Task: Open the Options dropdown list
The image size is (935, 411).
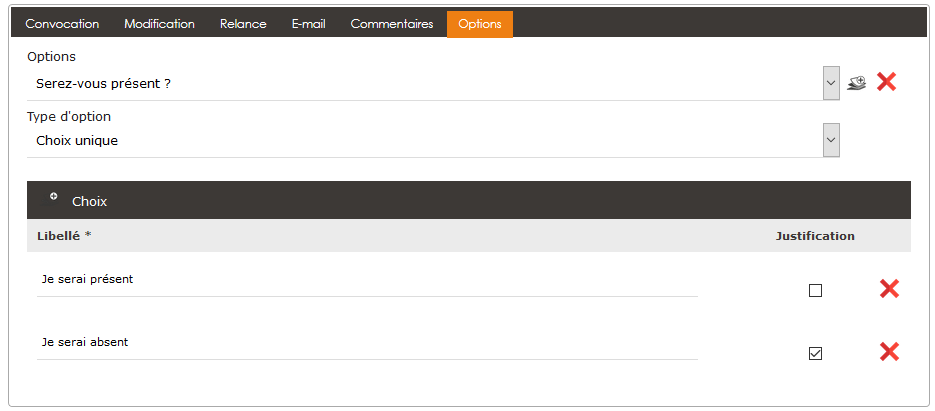Action: click(x=831, y=84)
